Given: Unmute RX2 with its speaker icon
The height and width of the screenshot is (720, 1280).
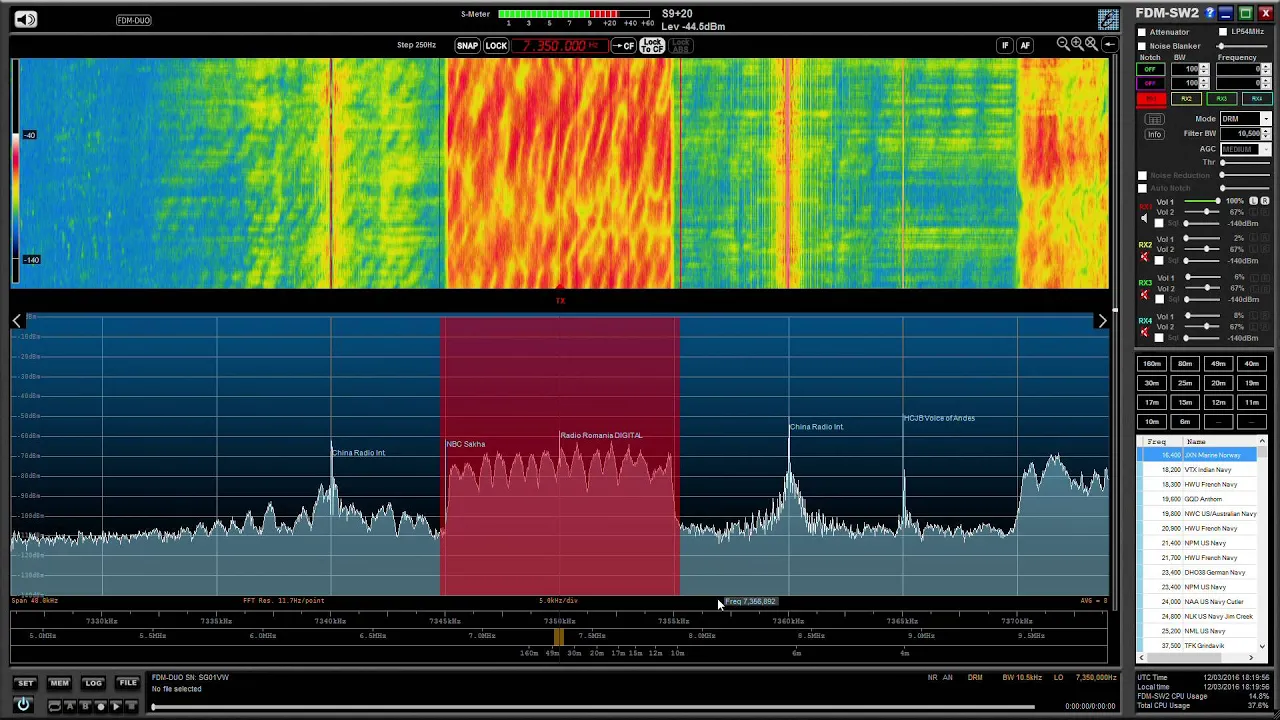Looking at the screenshot, I should point(1144,256).
